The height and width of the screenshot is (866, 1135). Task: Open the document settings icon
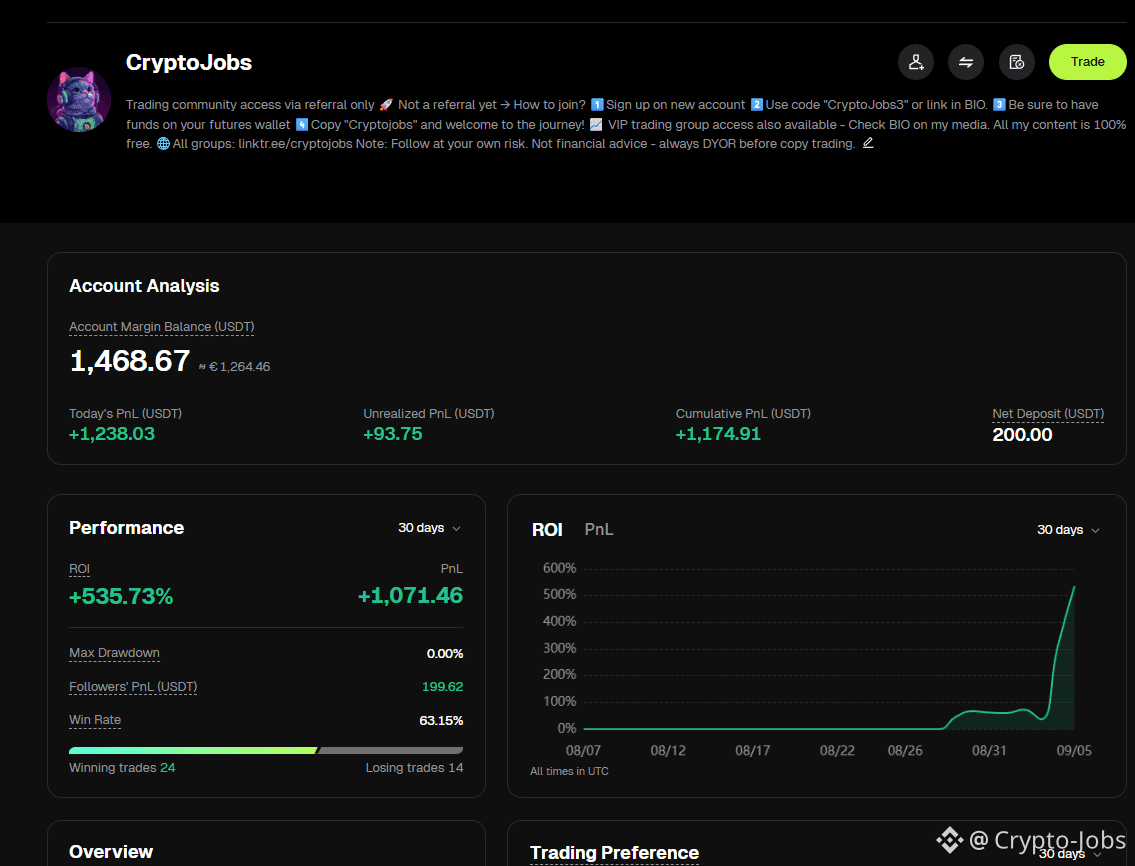point(1016,62)
